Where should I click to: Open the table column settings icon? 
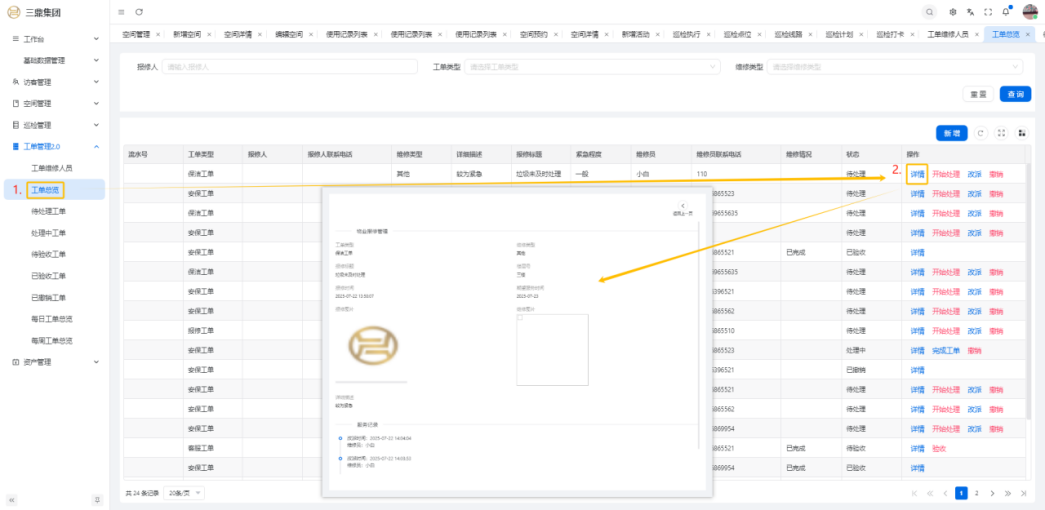click(x=1022, y=132)
